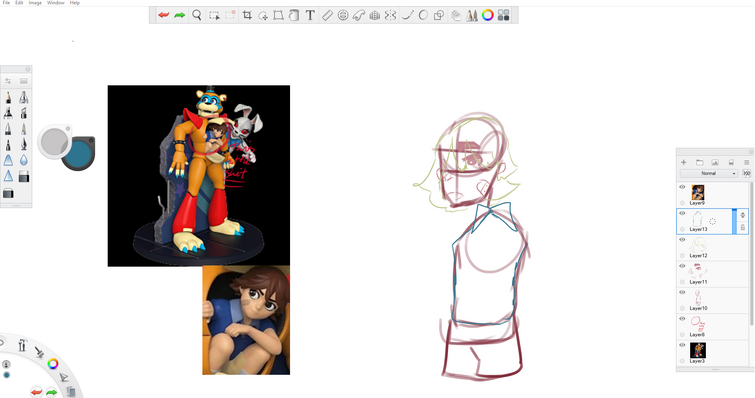Select the rectangular Selection tool
This screenshot has width=755, height=398.
tap(214, 15)
